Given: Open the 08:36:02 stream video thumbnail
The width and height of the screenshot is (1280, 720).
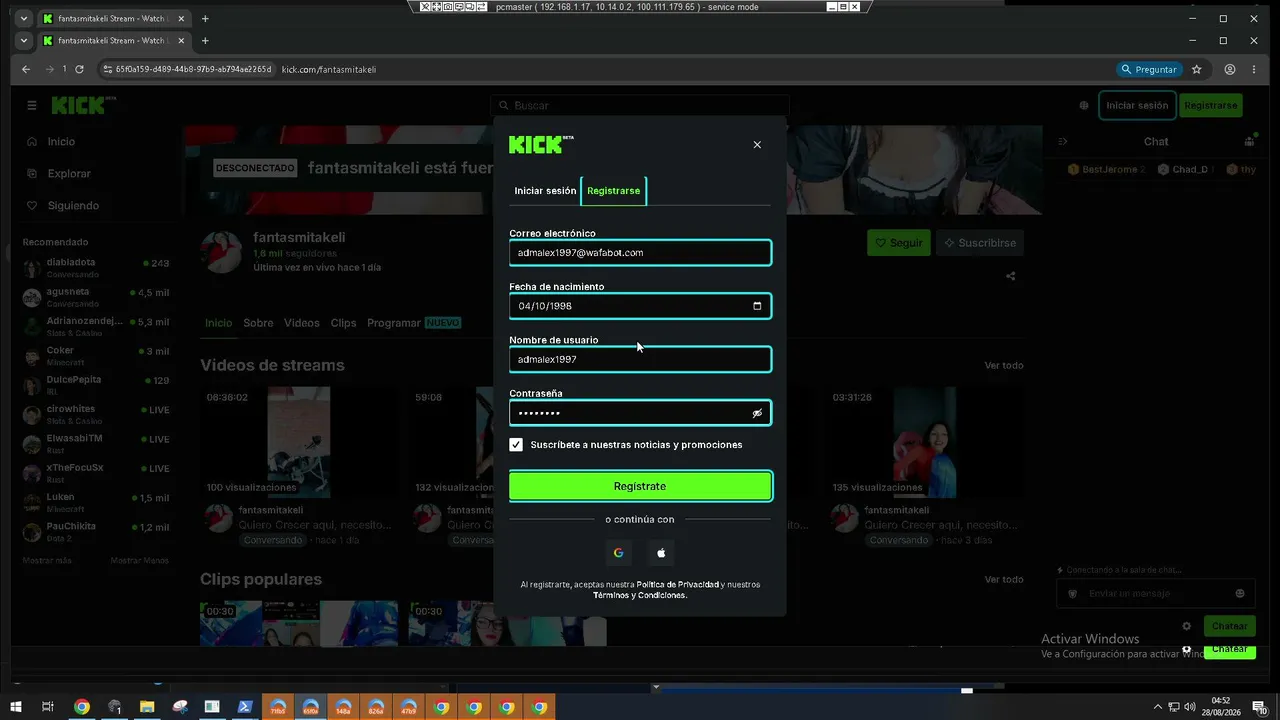Looking at the screenshot, I should [x=299, y=442].
